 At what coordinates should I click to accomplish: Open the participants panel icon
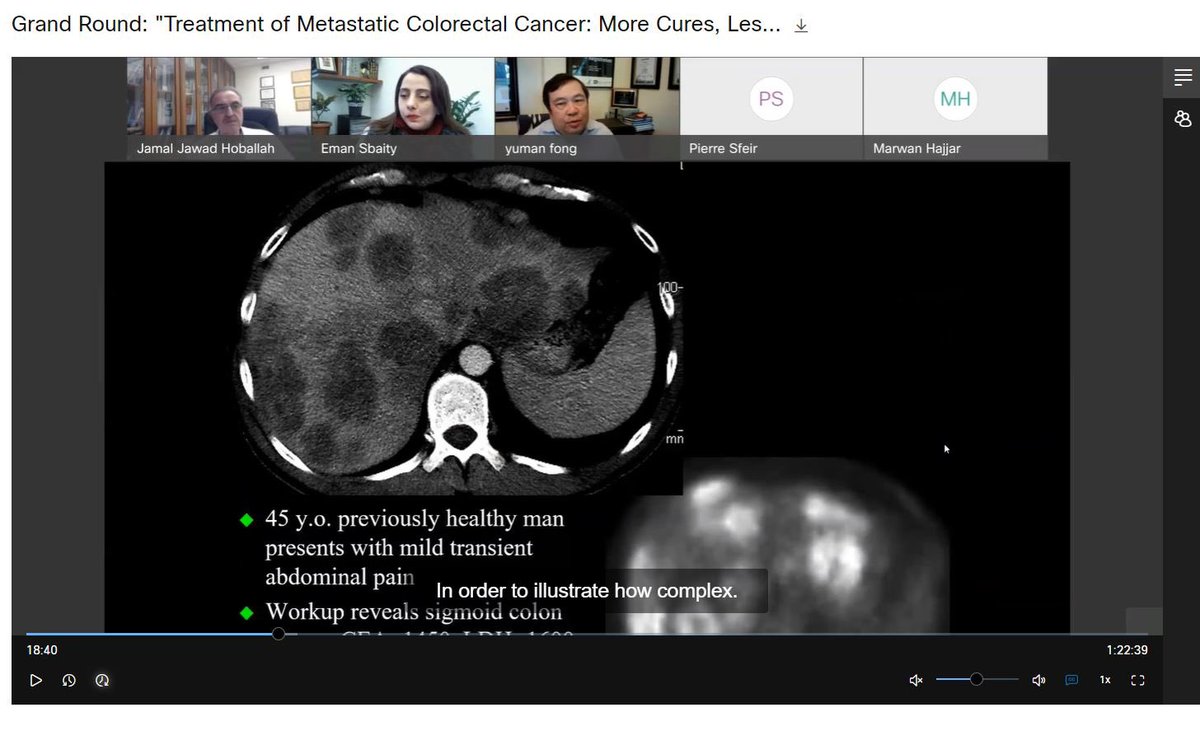(x=1183, y=118)
